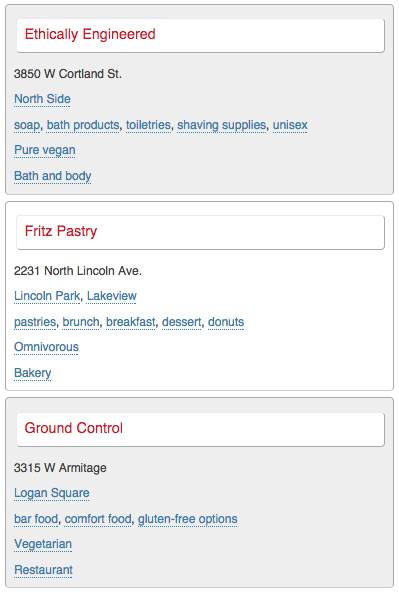The width and height of the screenshot is (399, 592).
Task: Click the Logan Square neighborhood link
Action: [x=52, y=493]
